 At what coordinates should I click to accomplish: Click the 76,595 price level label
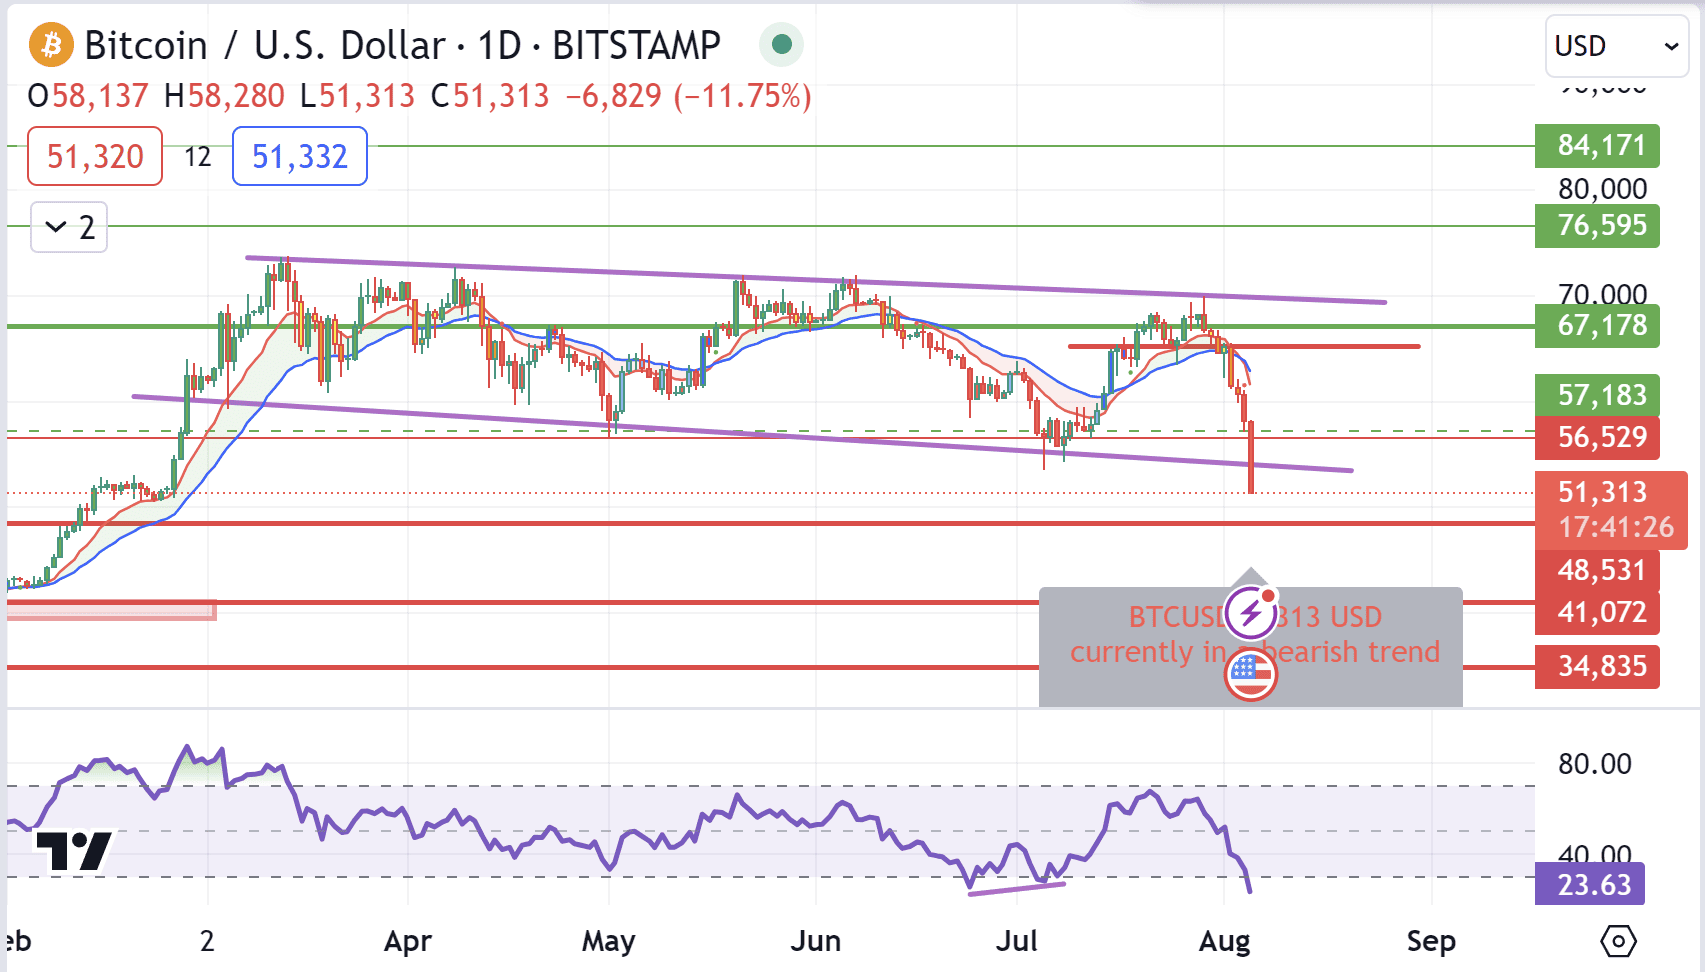click(x=1597, y=225)
